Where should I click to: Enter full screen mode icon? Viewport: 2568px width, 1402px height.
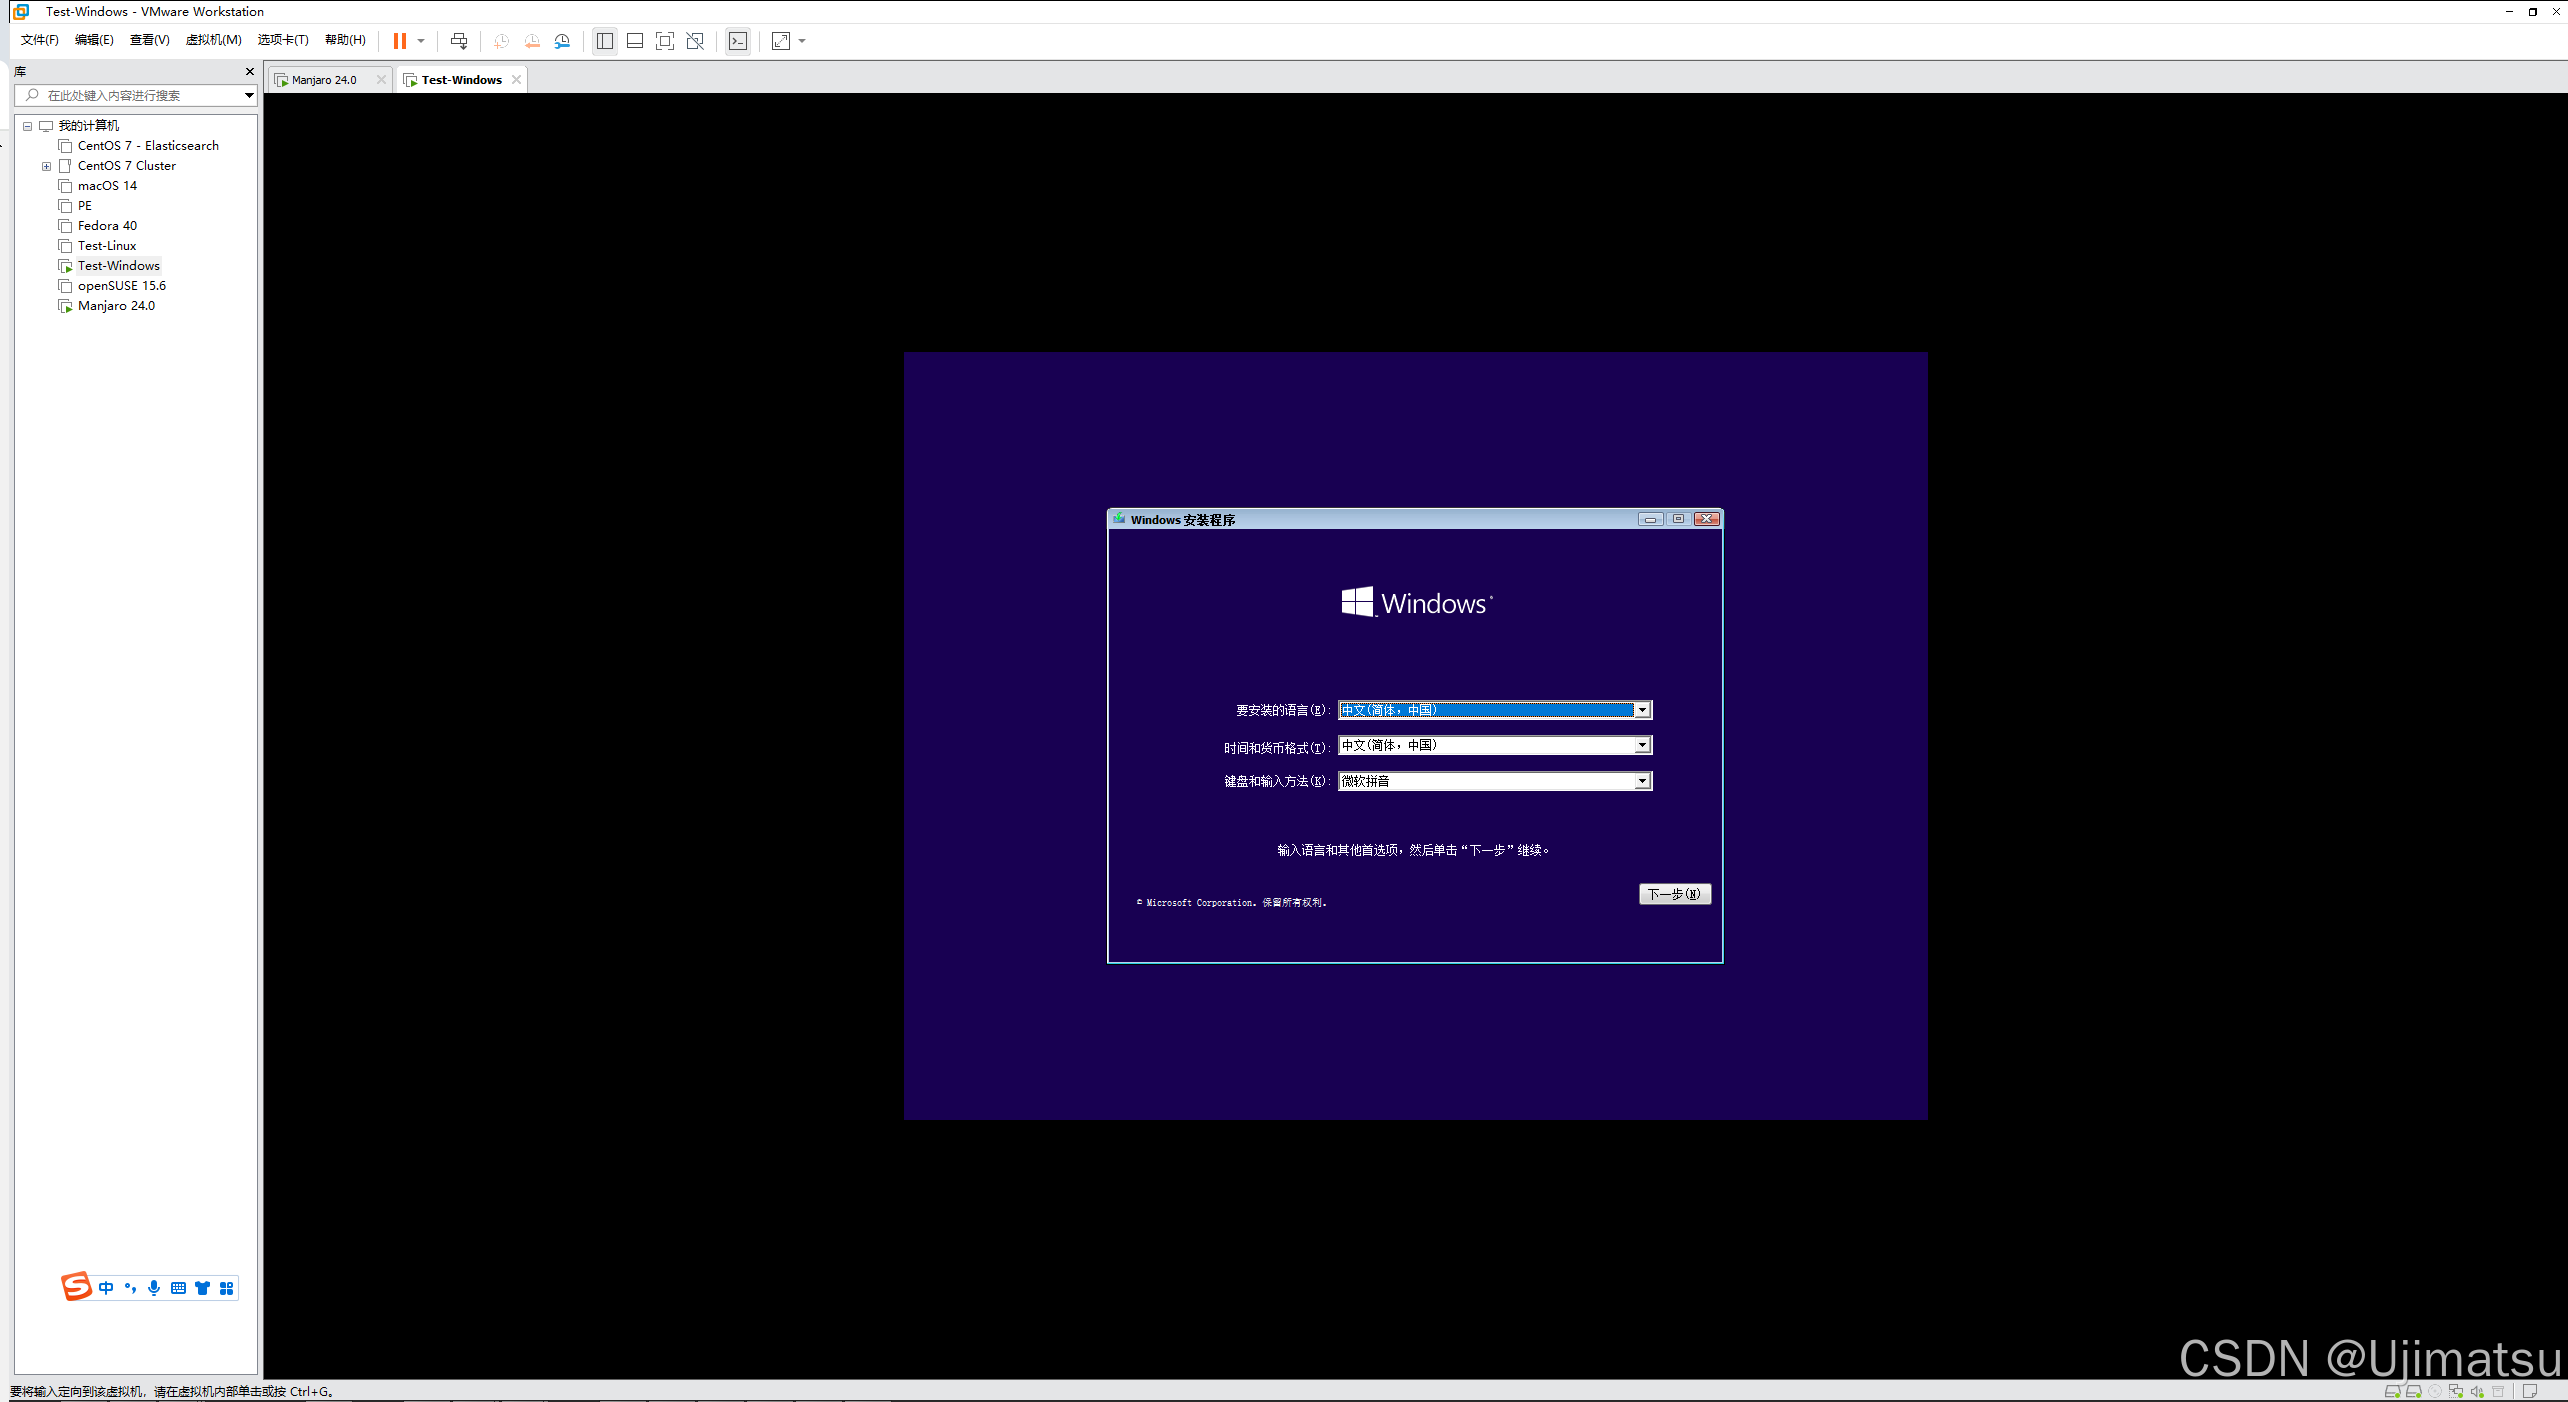(665, 41)
